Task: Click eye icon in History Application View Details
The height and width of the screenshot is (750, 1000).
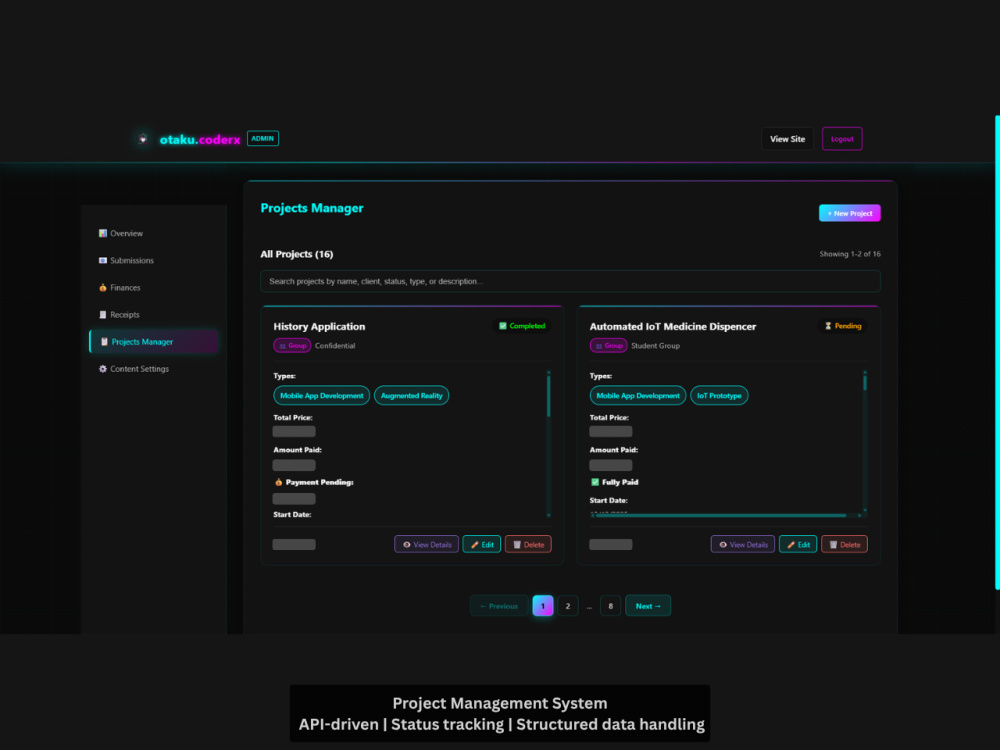Action: [x=406, y=545]
